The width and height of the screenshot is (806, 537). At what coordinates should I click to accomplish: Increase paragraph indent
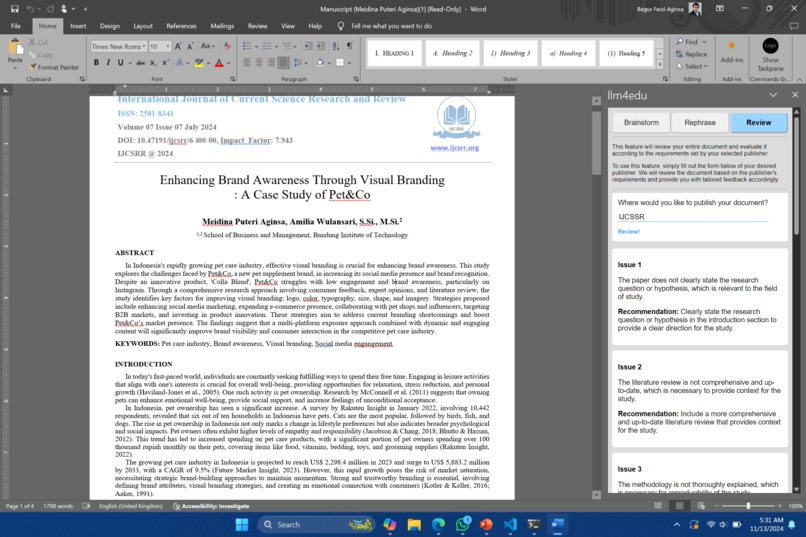tap(321, 46)
